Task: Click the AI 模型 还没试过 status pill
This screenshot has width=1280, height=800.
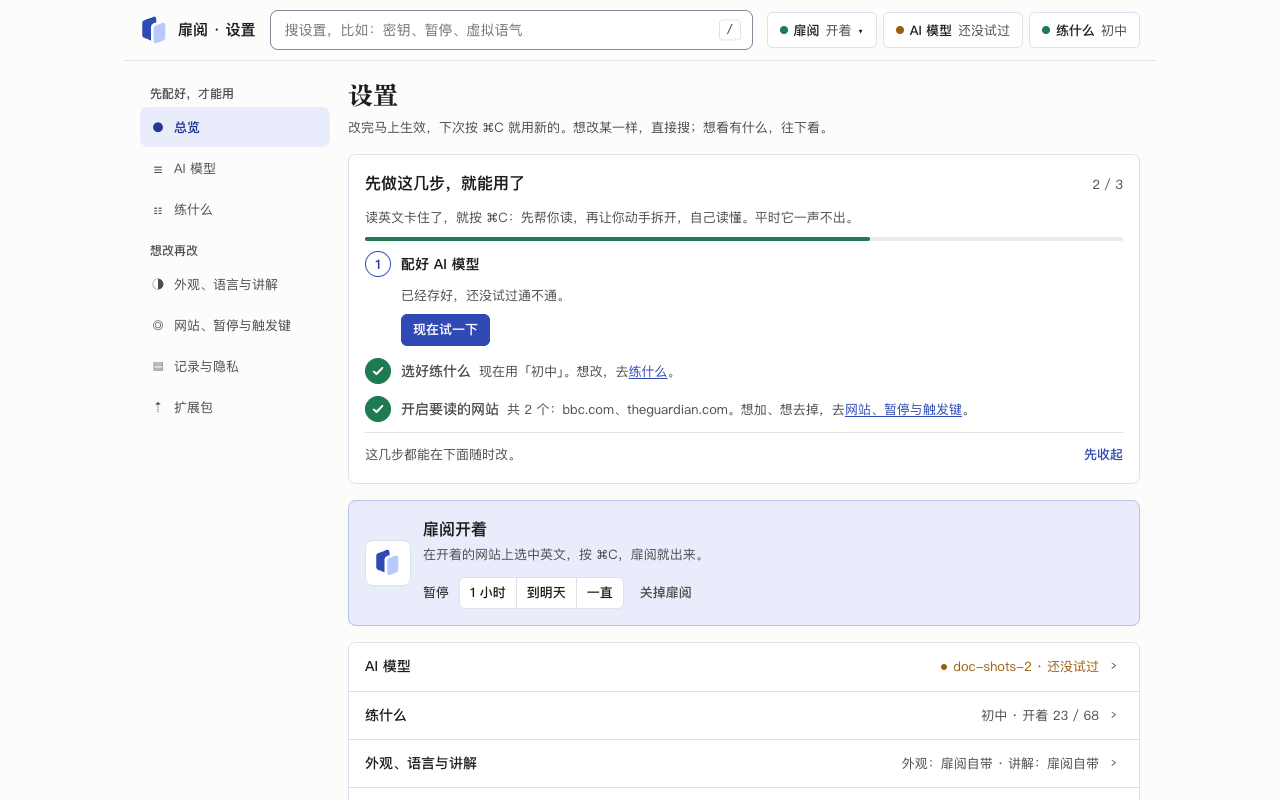Action: tap(953, 30)
